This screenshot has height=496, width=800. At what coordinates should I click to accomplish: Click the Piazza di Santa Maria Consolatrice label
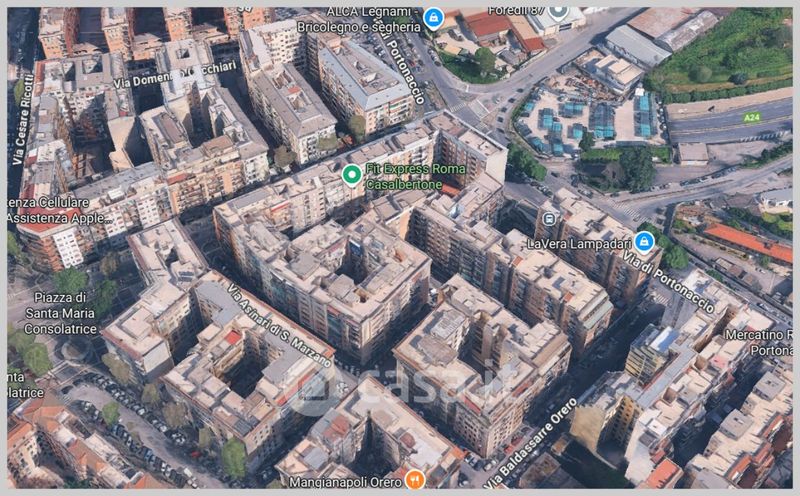60,313
